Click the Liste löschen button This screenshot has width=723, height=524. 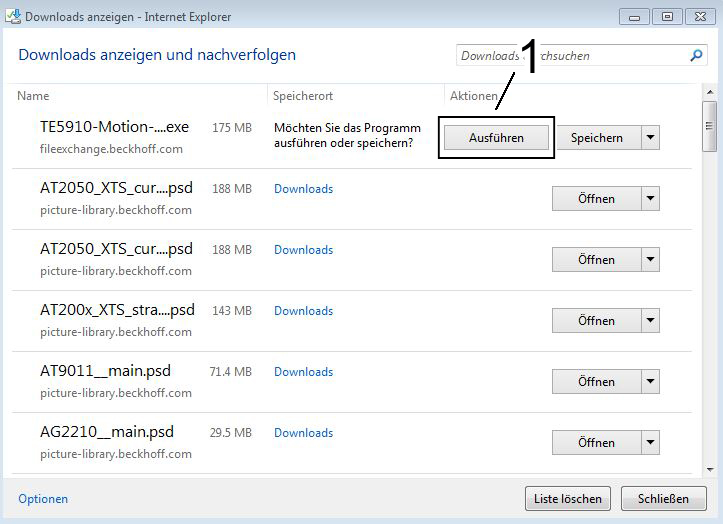point(568,499)
